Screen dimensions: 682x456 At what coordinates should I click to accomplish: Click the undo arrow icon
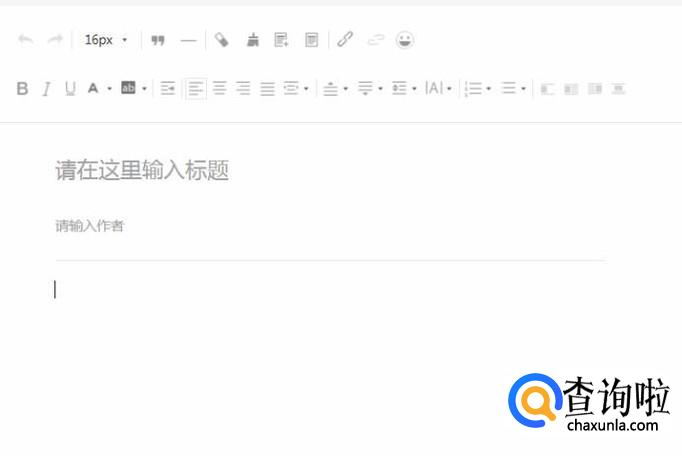tap(26, 40)
